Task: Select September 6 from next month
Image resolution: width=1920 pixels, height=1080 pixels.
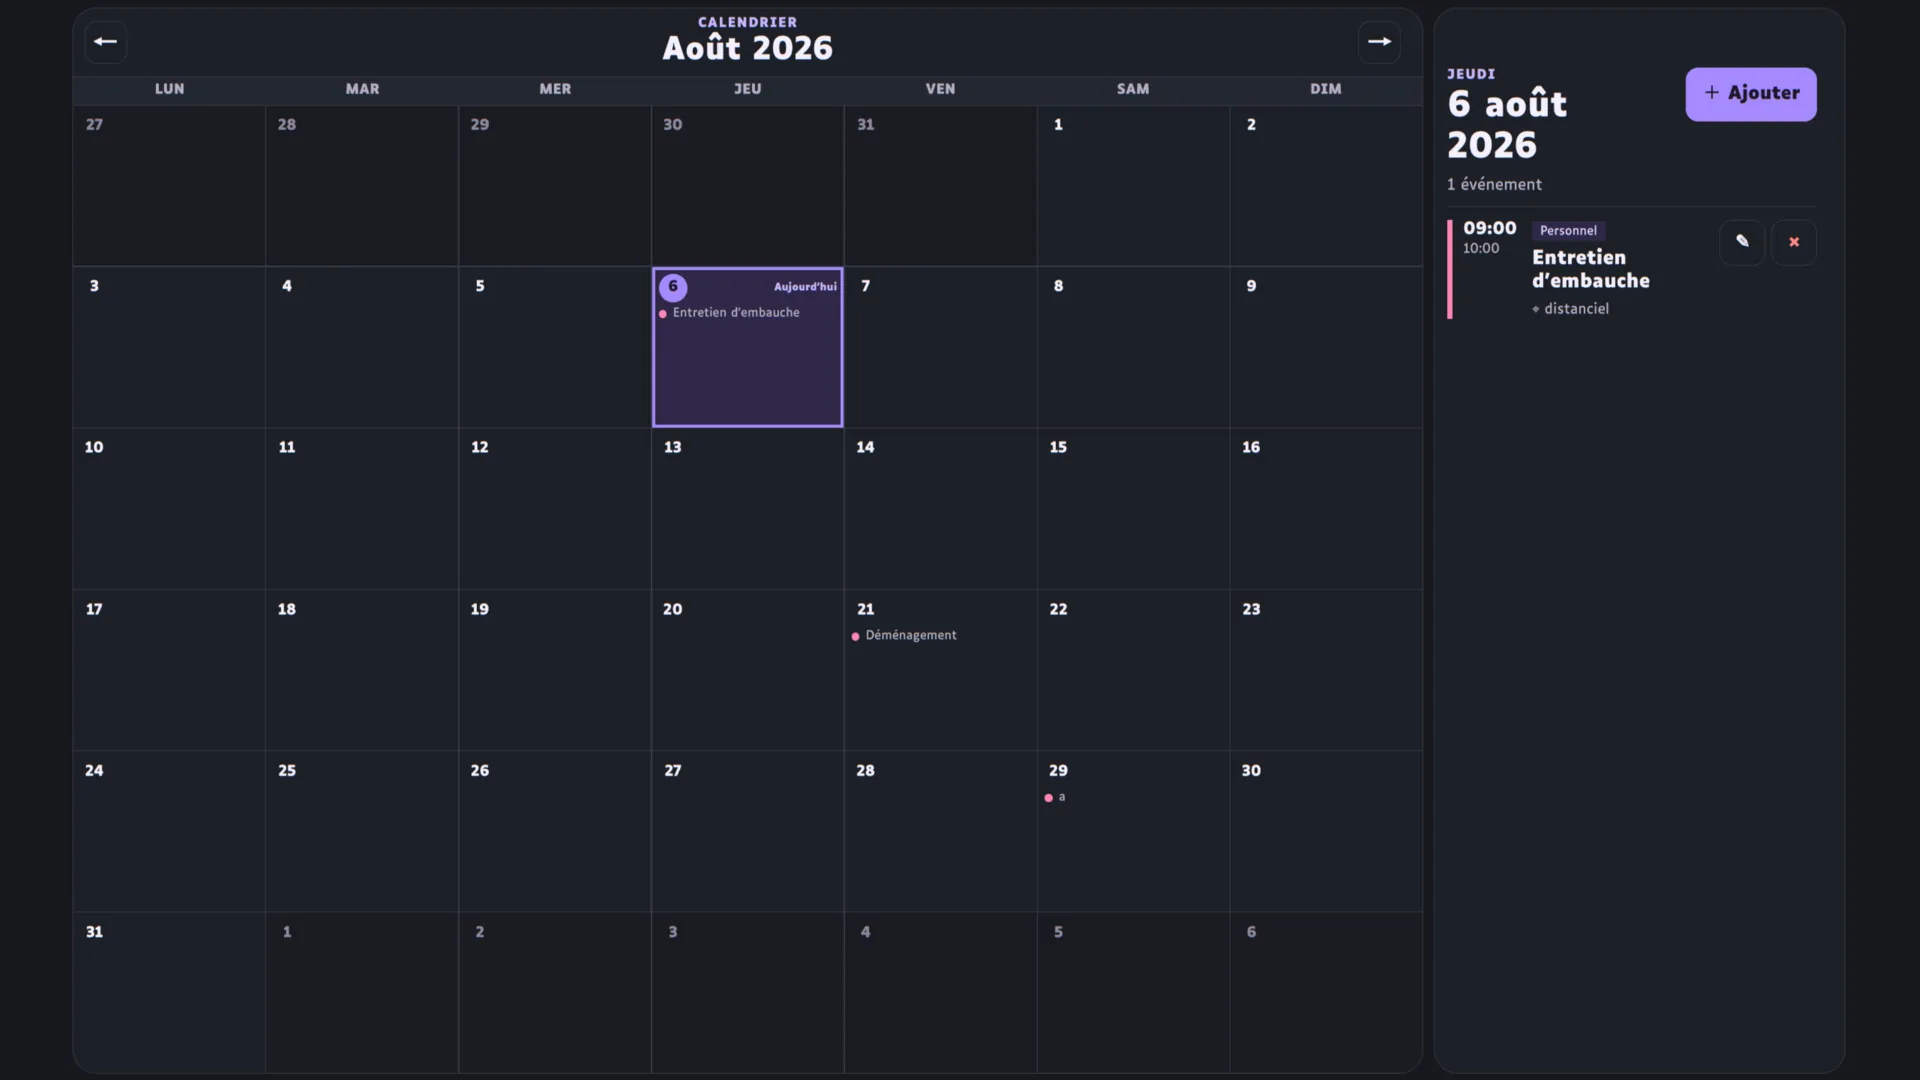Action: pos(1326,992)
